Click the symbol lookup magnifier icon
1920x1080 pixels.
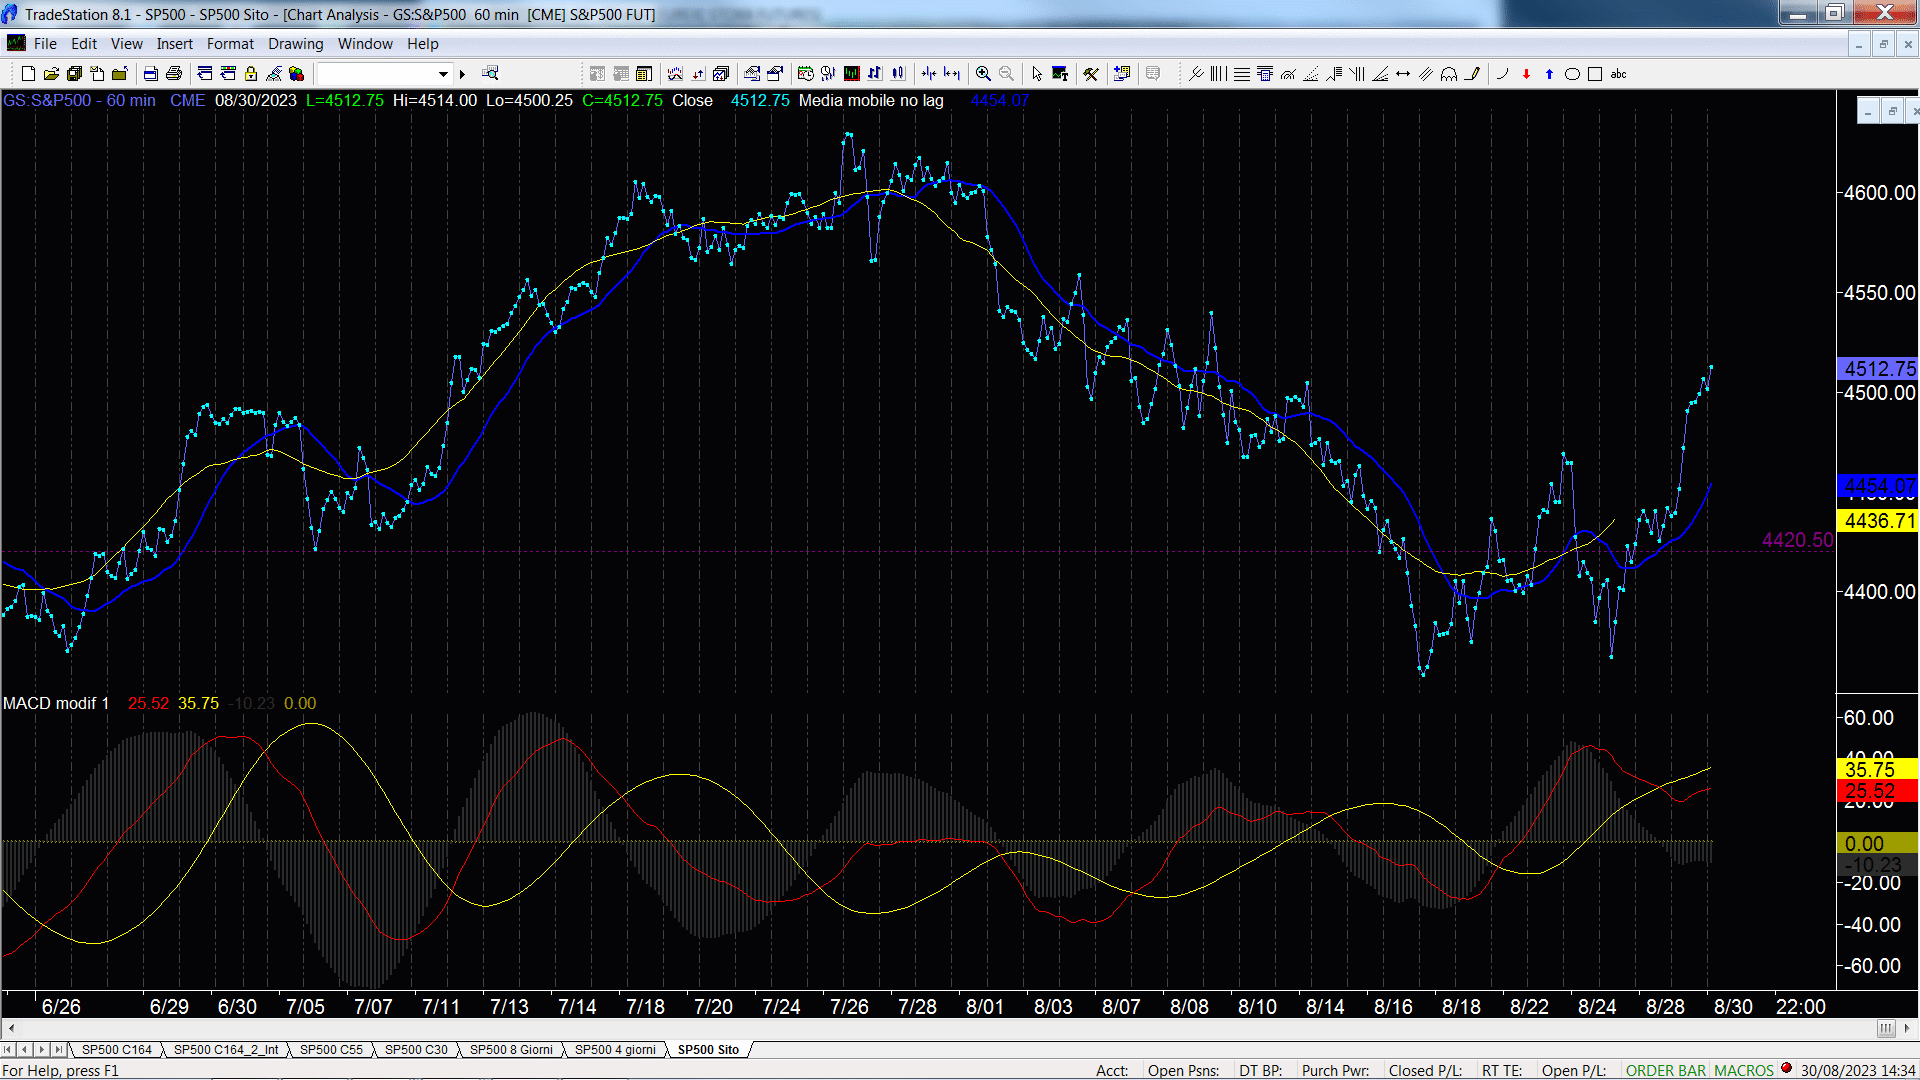(490, 73)
